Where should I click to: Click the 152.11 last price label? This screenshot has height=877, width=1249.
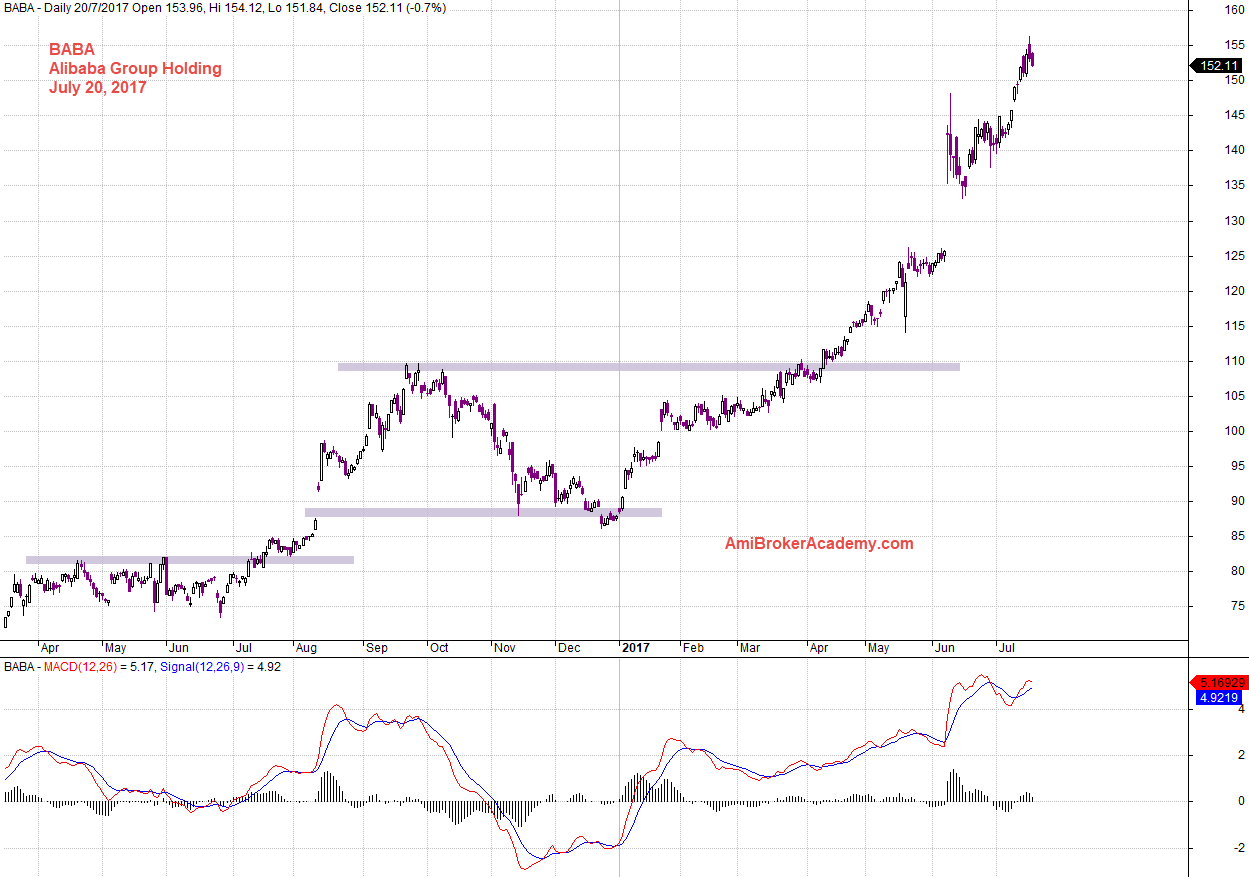(1219, 66)
